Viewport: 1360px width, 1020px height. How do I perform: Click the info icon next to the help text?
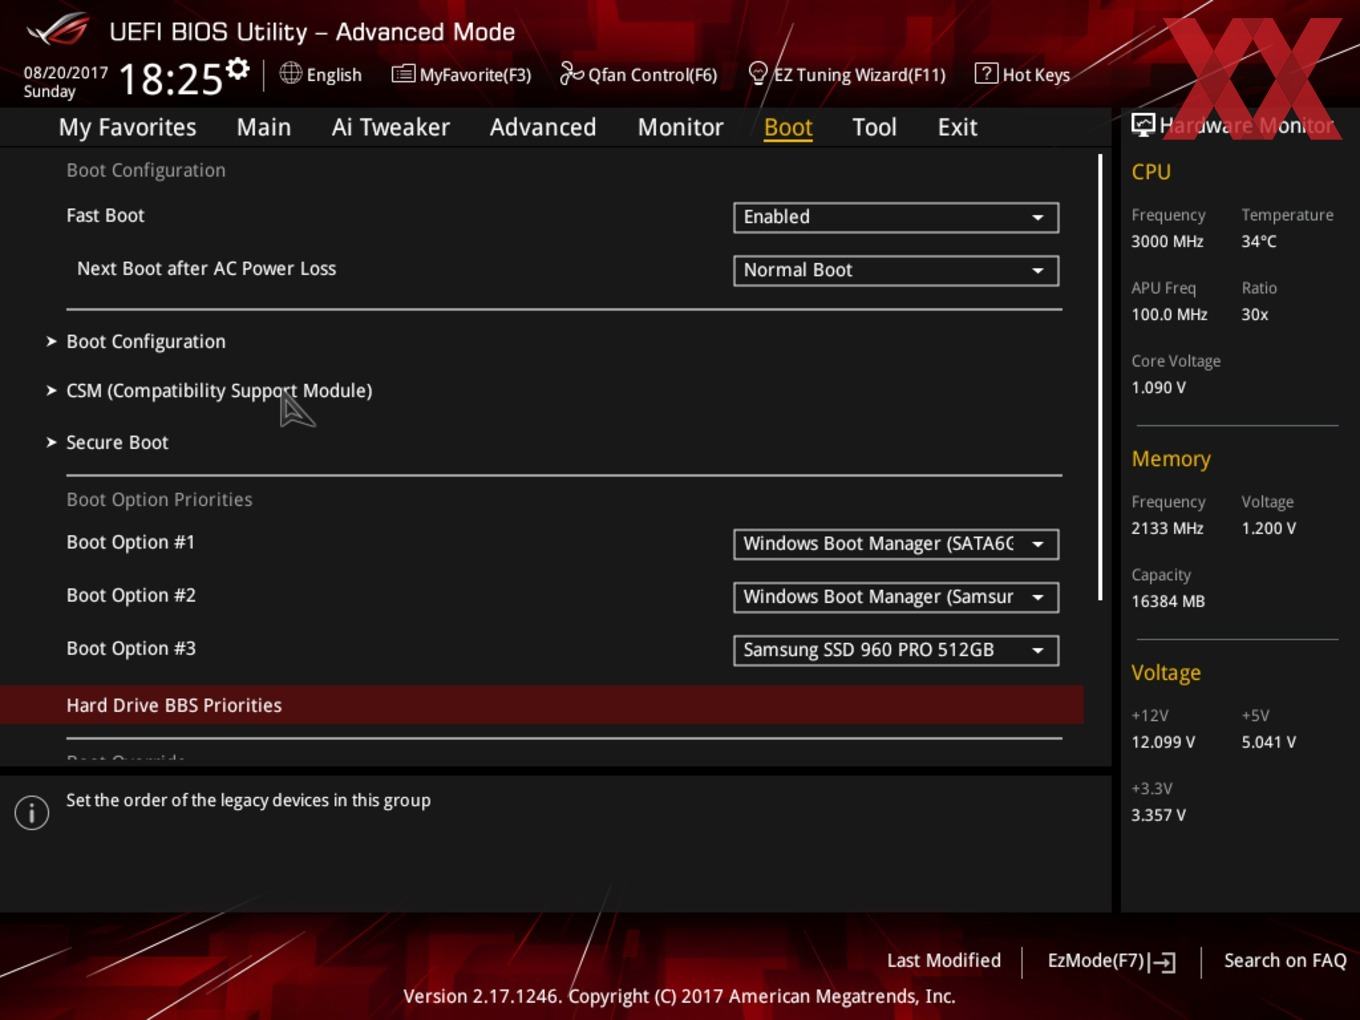(32, 813)
